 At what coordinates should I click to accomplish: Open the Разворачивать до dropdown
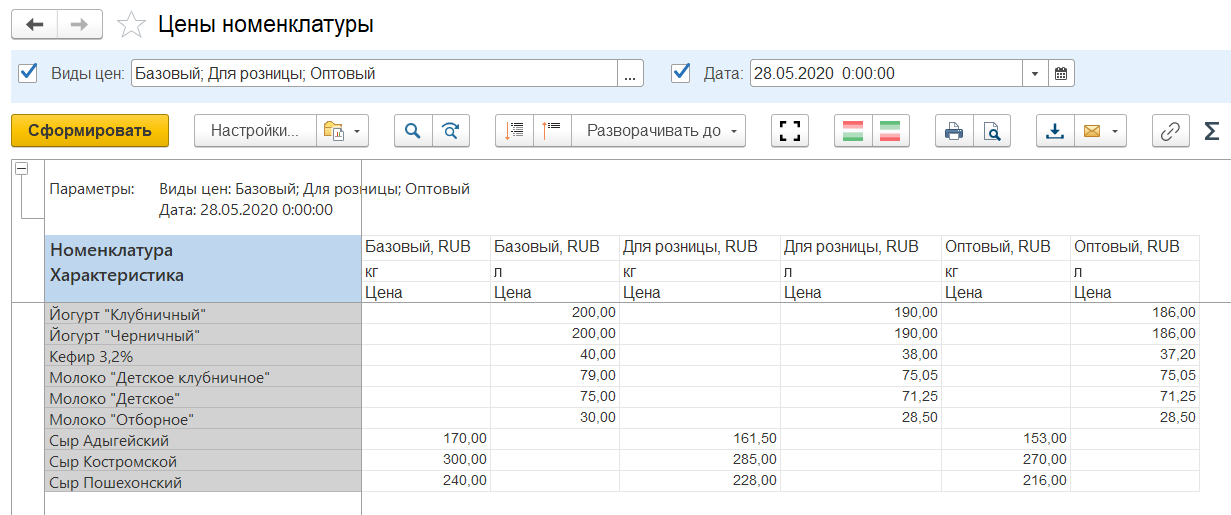(x=734, y=131)
